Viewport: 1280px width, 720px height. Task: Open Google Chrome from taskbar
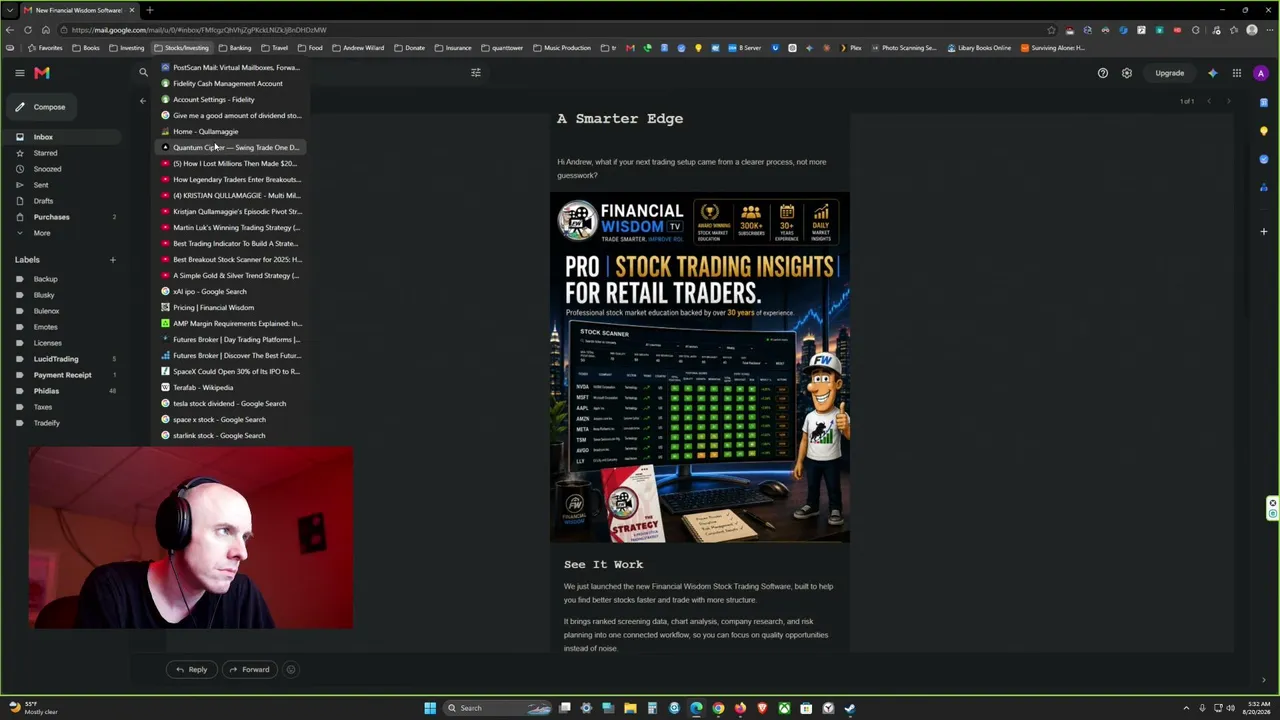coord(718,708)
